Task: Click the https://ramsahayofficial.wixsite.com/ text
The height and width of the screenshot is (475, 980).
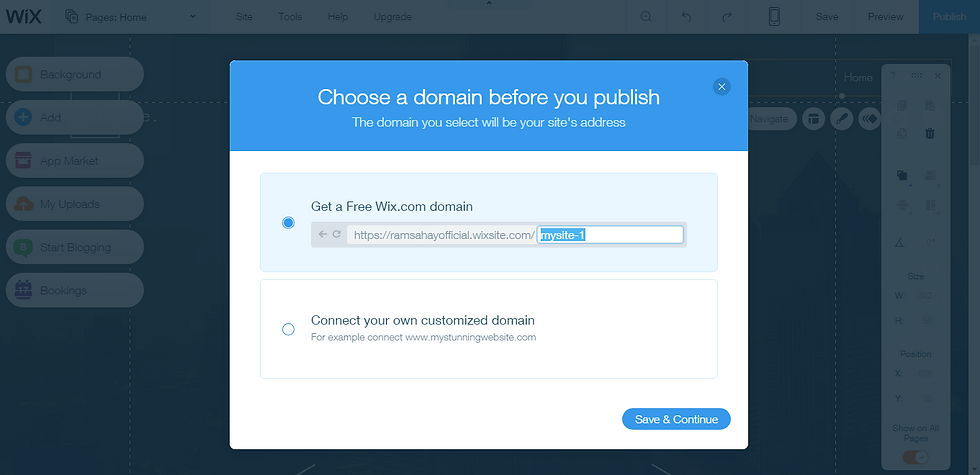Action: tap(442, 235)
